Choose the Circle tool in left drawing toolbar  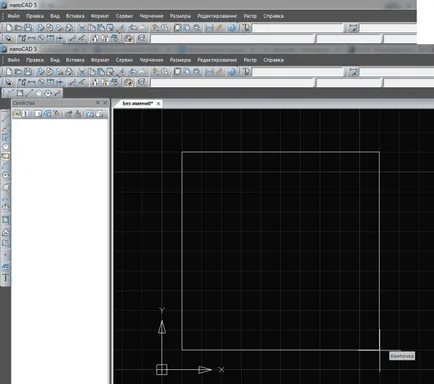pyautogui.click(x=6, y=175)
